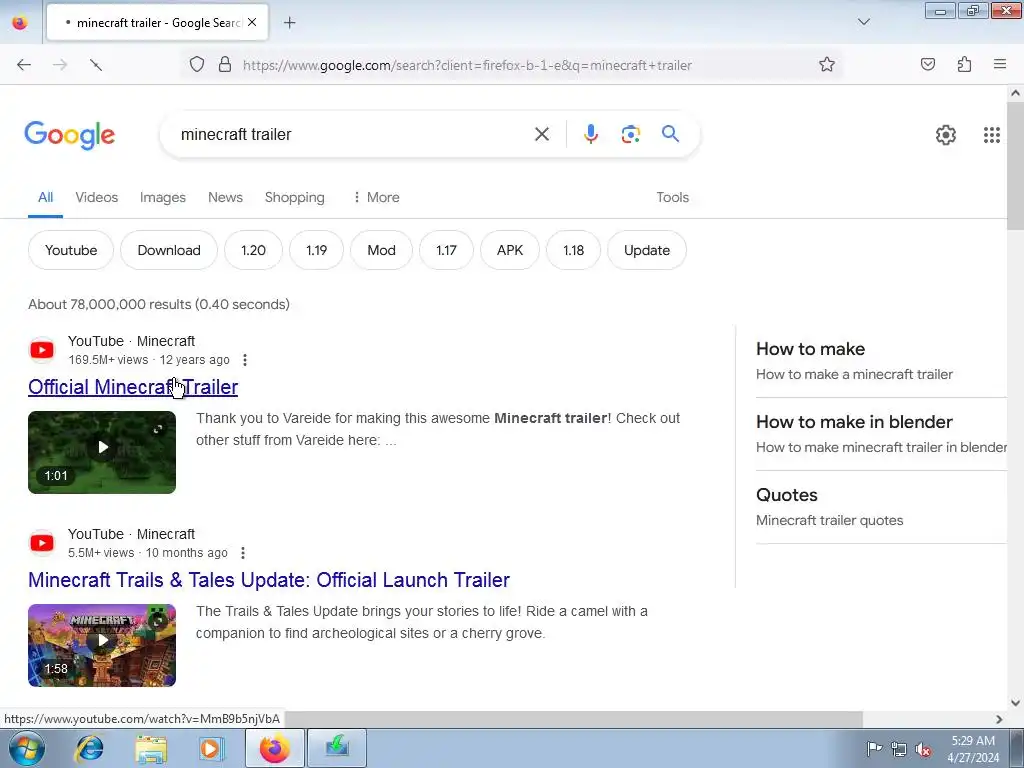
Task: Click YouTube favicon of Trails & Tales result
Action: (42, 543)
